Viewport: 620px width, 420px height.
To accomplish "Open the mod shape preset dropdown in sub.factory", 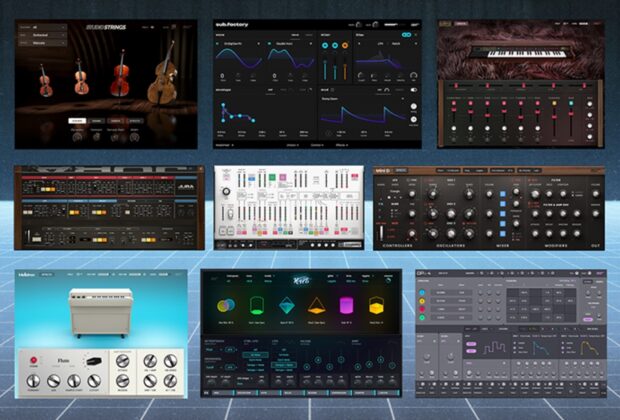I will click(x=363, y=99).
